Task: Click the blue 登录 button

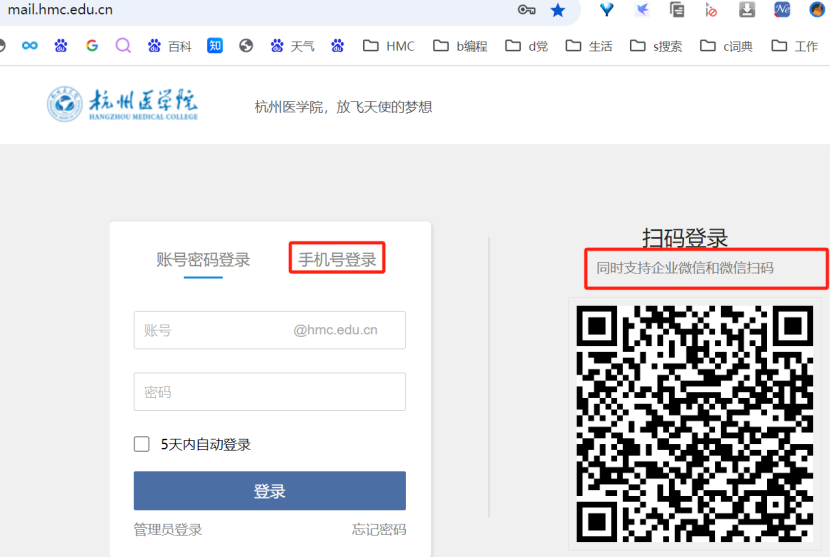Action: pyautogui.click(x=270, y=491)
